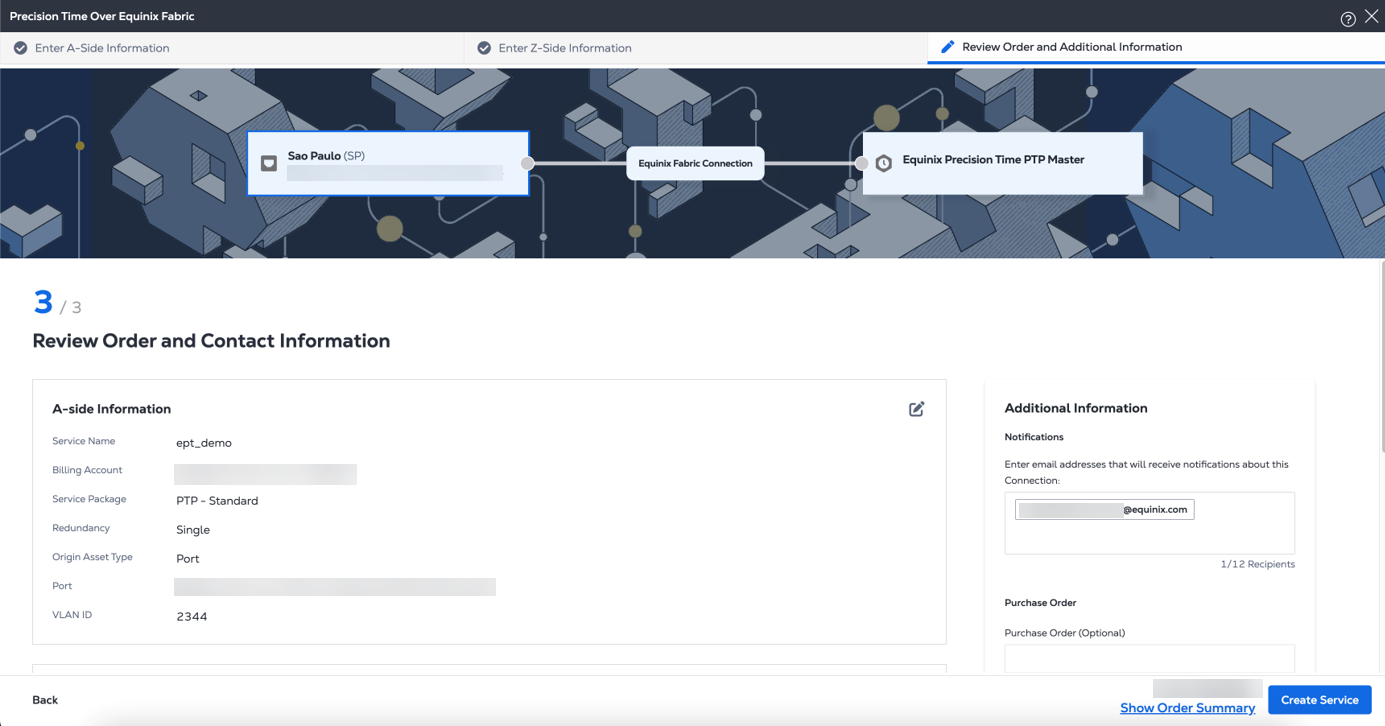Click the pencil icon on Review Order tab

pyautogui.click(x=947, y=47)
